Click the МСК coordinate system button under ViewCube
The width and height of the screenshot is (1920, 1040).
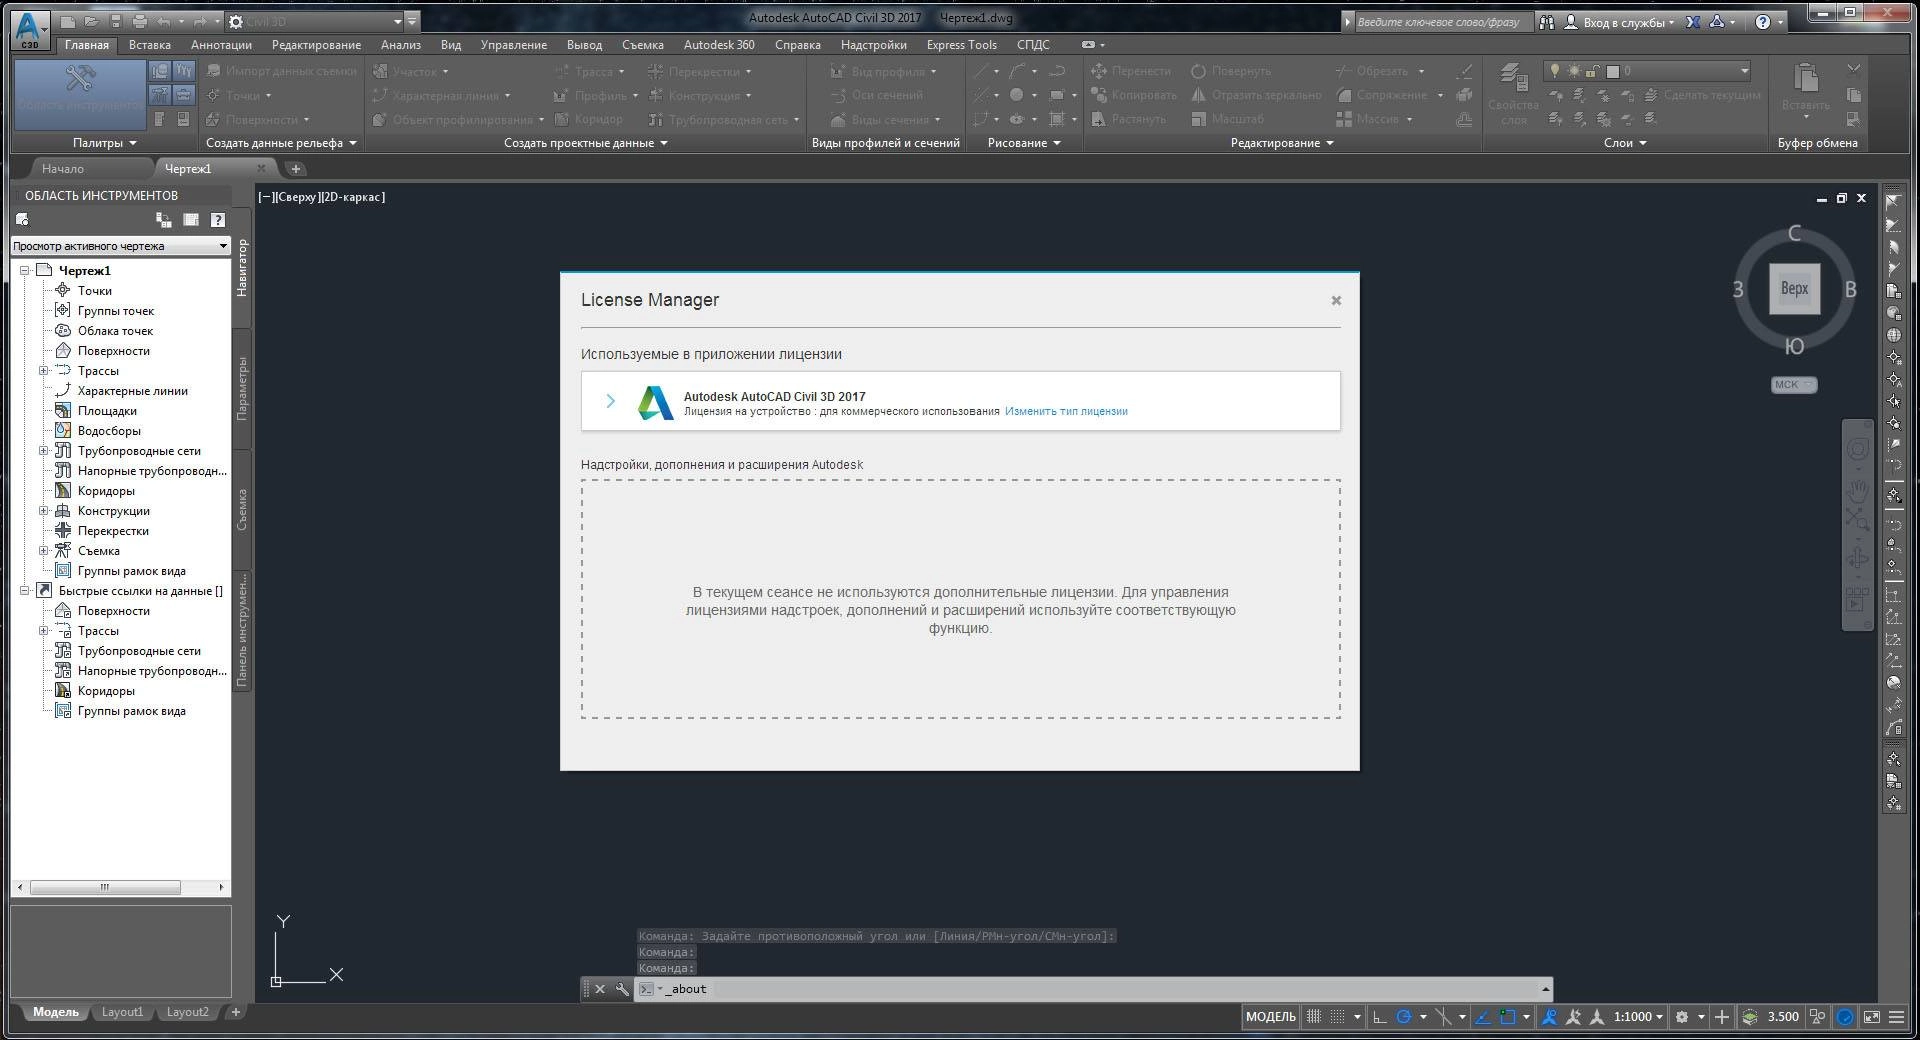[1793, 385]
